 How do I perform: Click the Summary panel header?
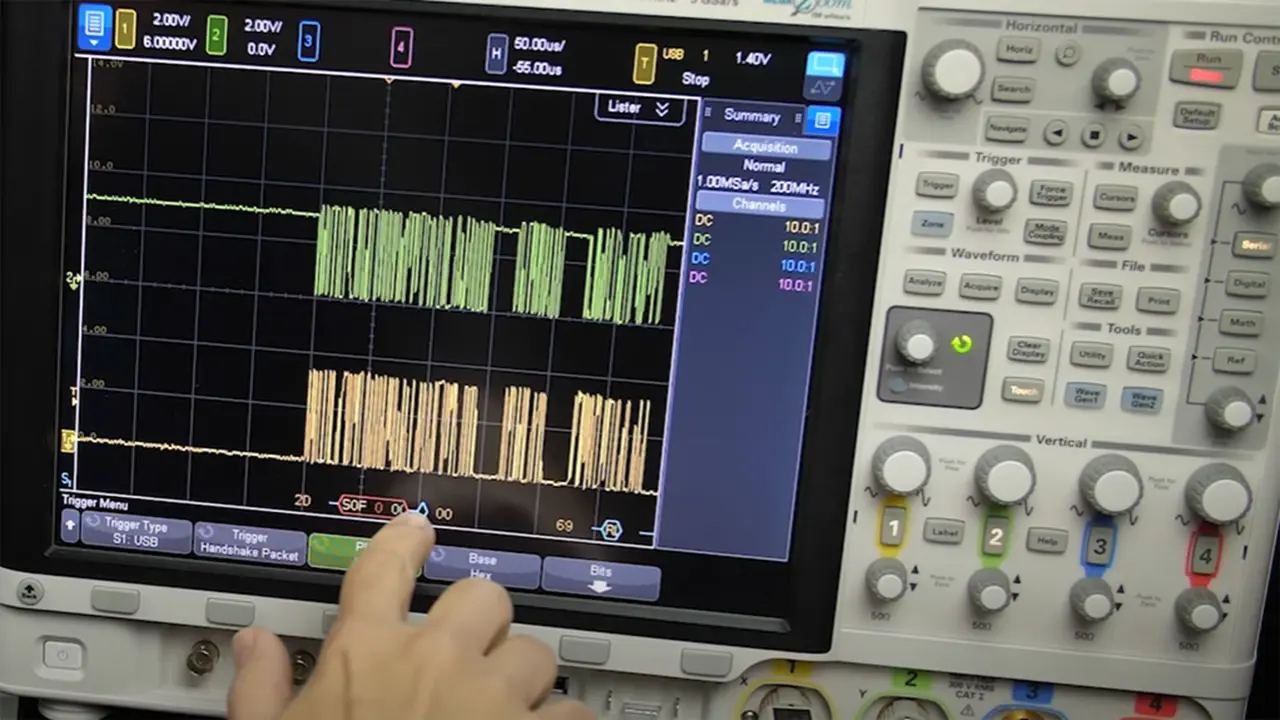point(752,116)
